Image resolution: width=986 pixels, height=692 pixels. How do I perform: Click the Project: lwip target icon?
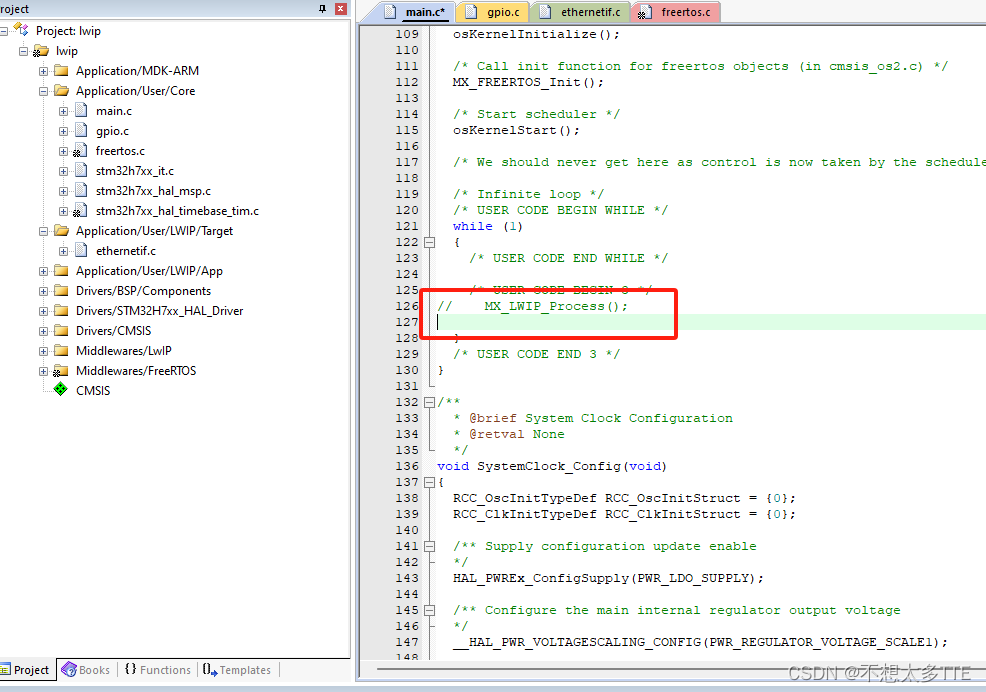tap(21, 30)
